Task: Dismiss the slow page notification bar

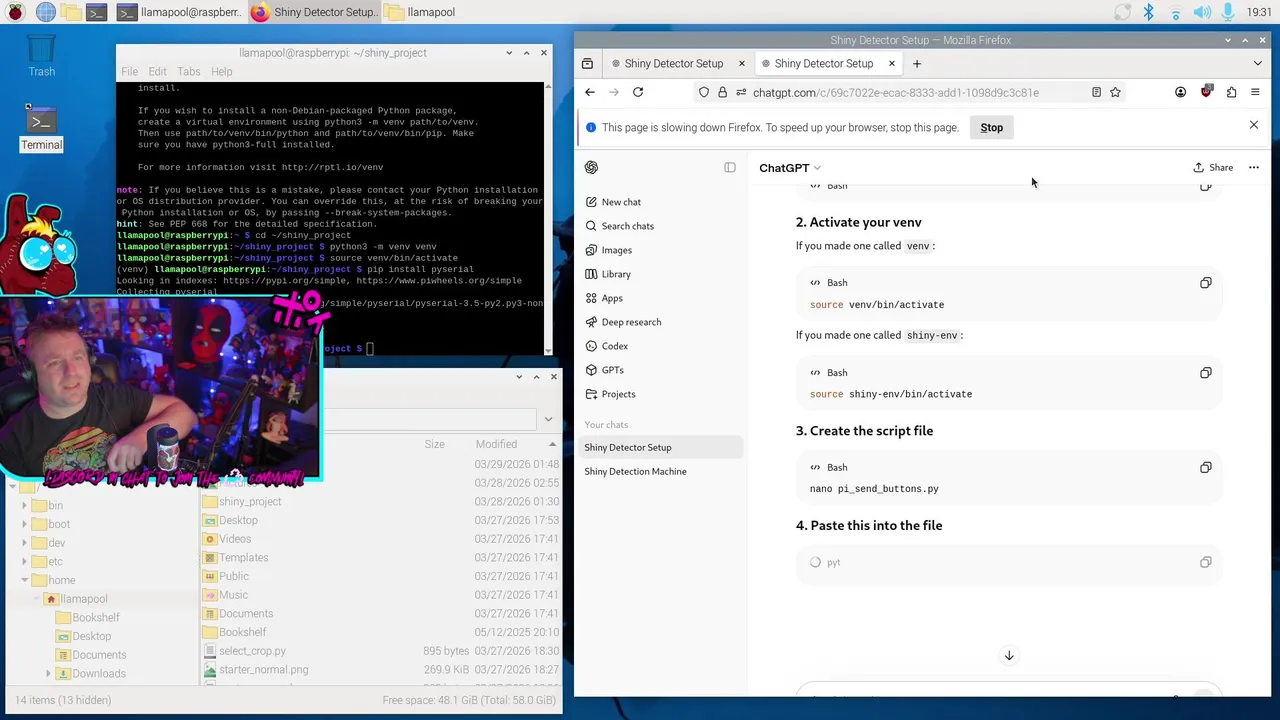Action: coord(1254,125)
